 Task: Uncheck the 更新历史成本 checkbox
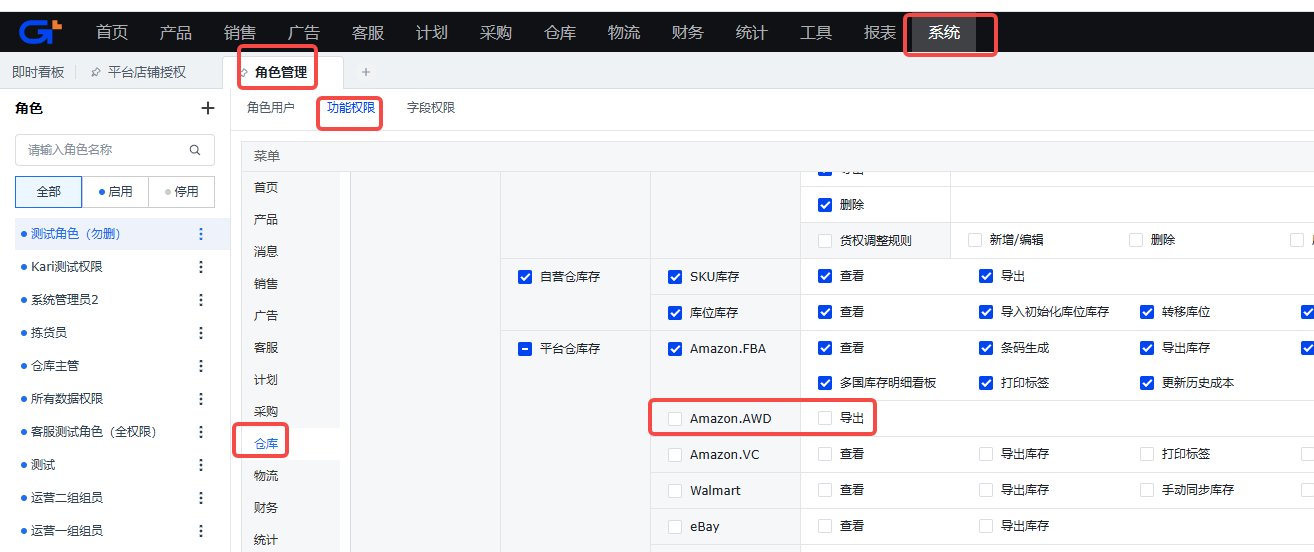pyautogui.click(x=1147, y=383)
